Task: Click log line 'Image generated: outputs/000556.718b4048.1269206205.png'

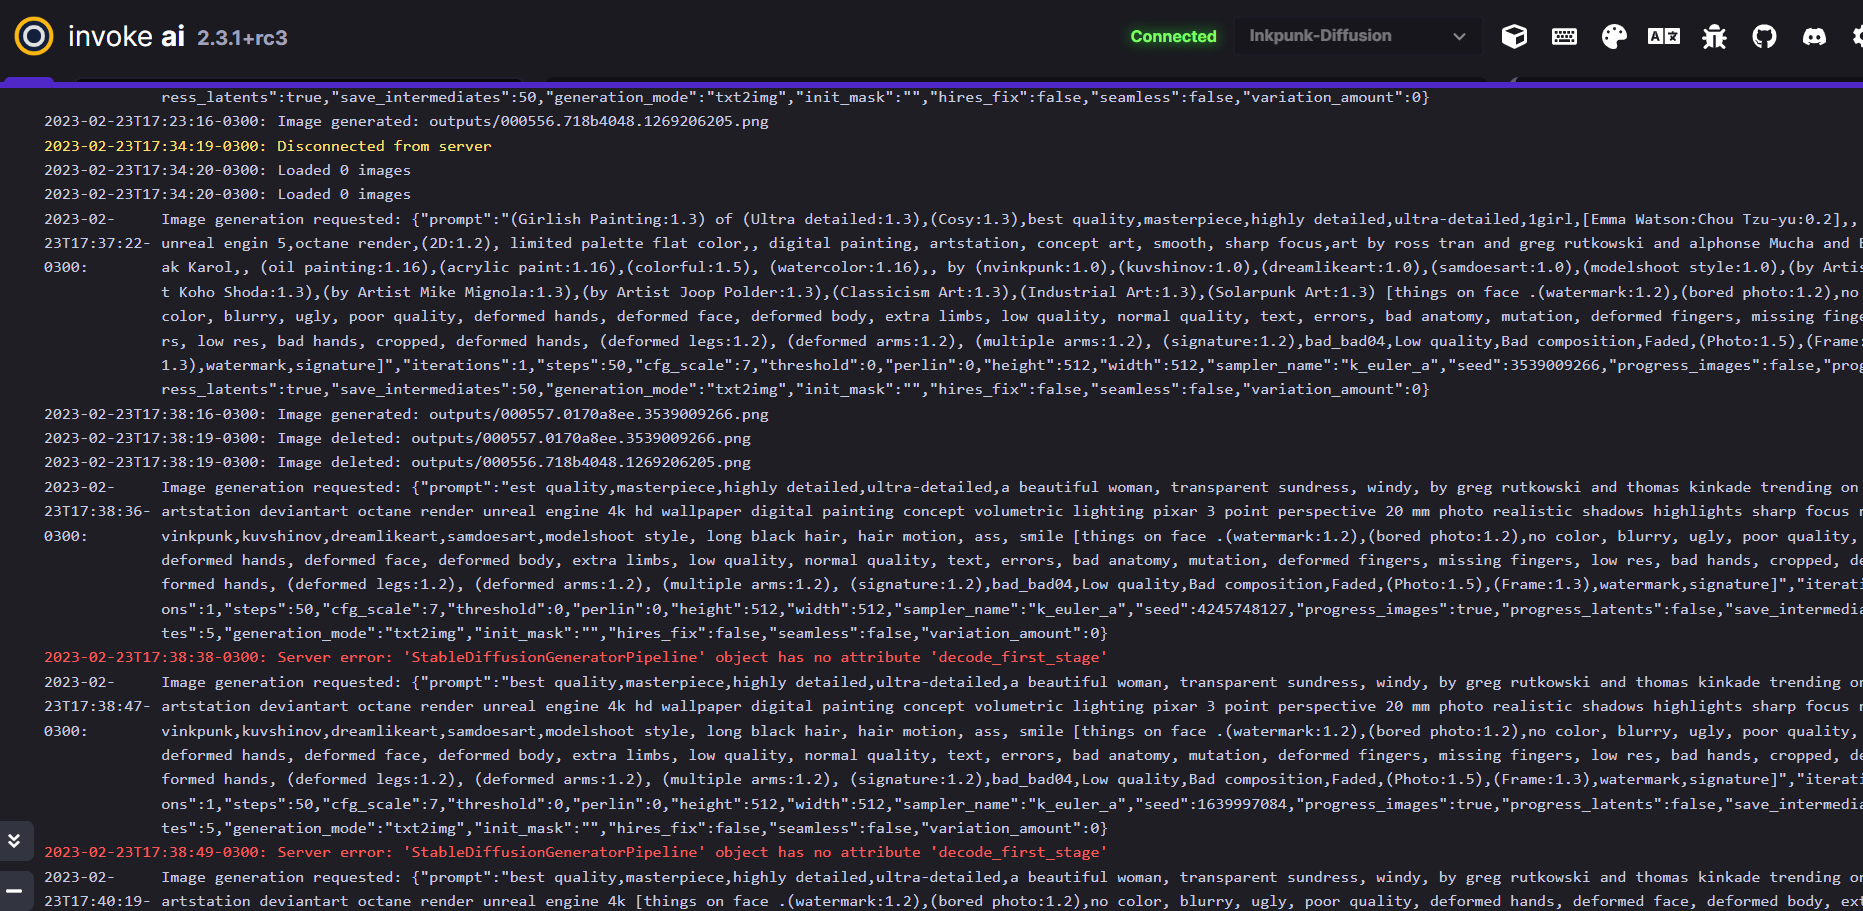Action: [406, 121]
